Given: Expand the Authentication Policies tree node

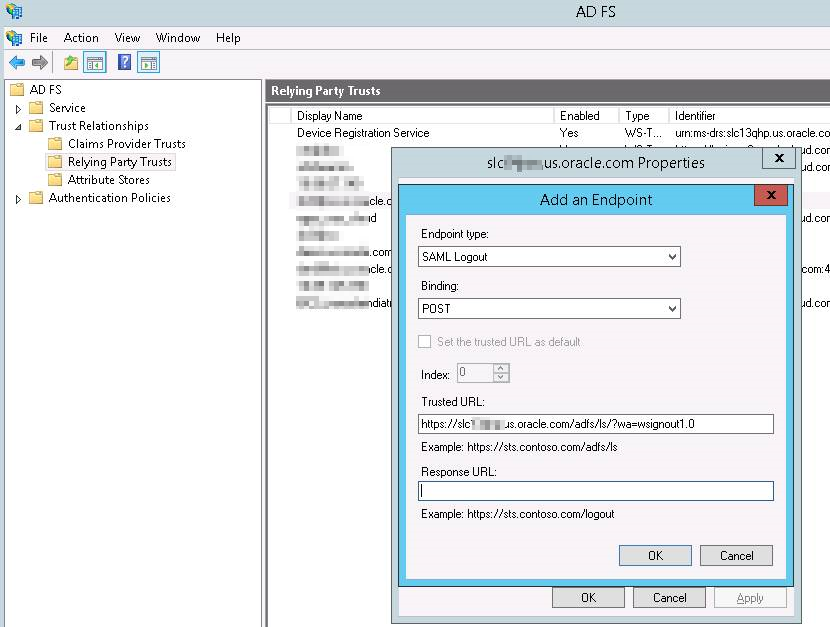Looking at the screenshot, I should point(19,199).
